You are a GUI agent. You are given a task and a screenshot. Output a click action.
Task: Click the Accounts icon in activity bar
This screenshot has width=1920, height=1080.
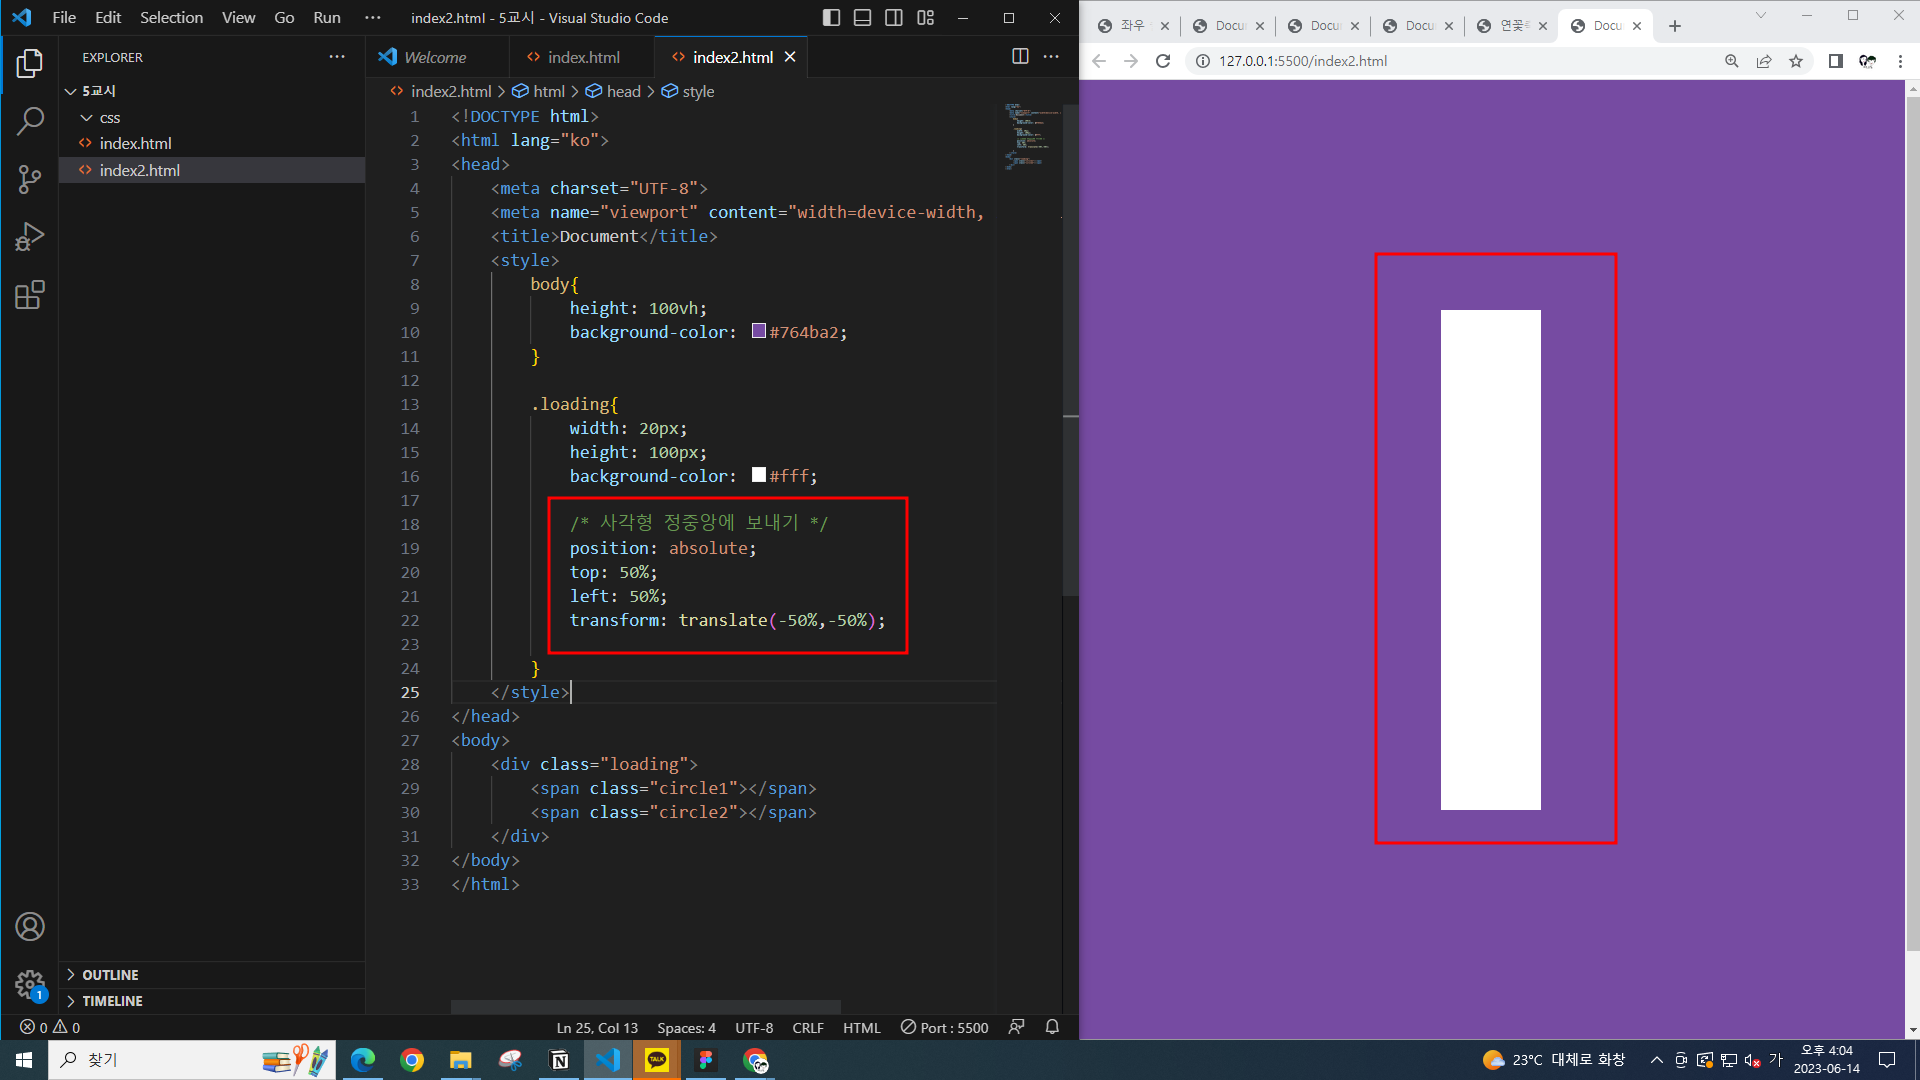click(30, 927)
